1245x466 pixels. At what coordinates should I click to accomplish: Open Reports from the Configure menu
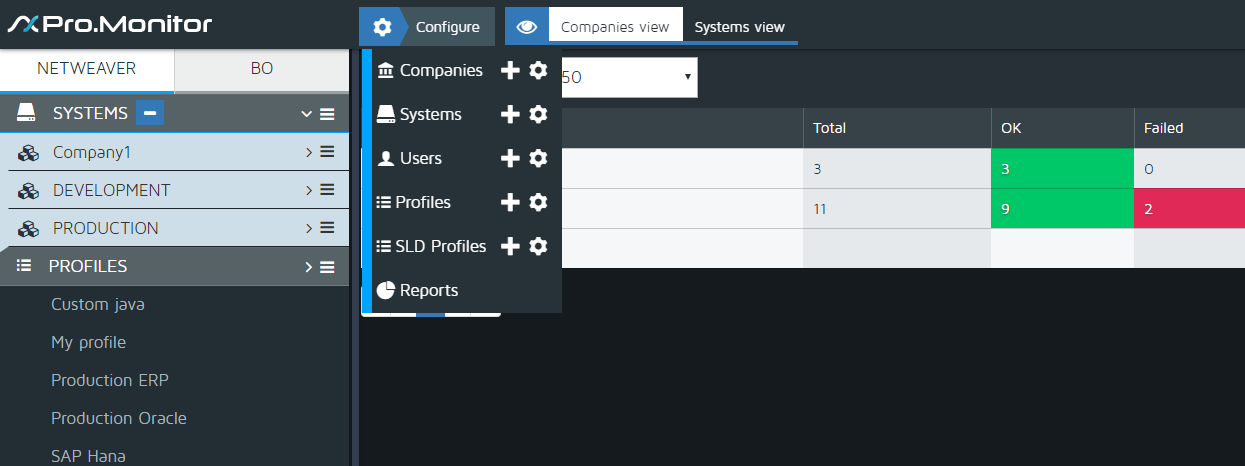click(x=428, y=291)
